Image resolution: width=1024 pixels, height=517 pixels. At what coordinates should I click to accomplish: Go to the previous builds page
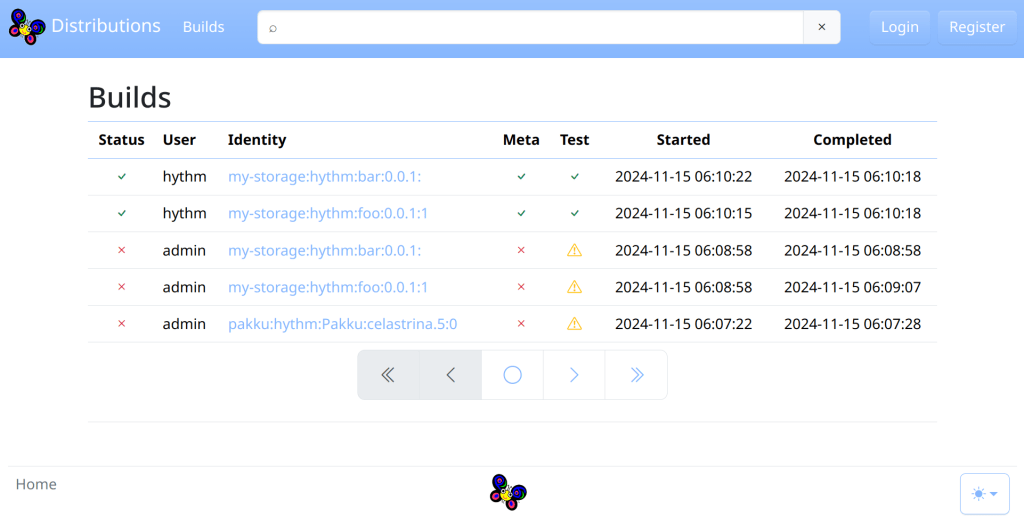click(451, 375)
